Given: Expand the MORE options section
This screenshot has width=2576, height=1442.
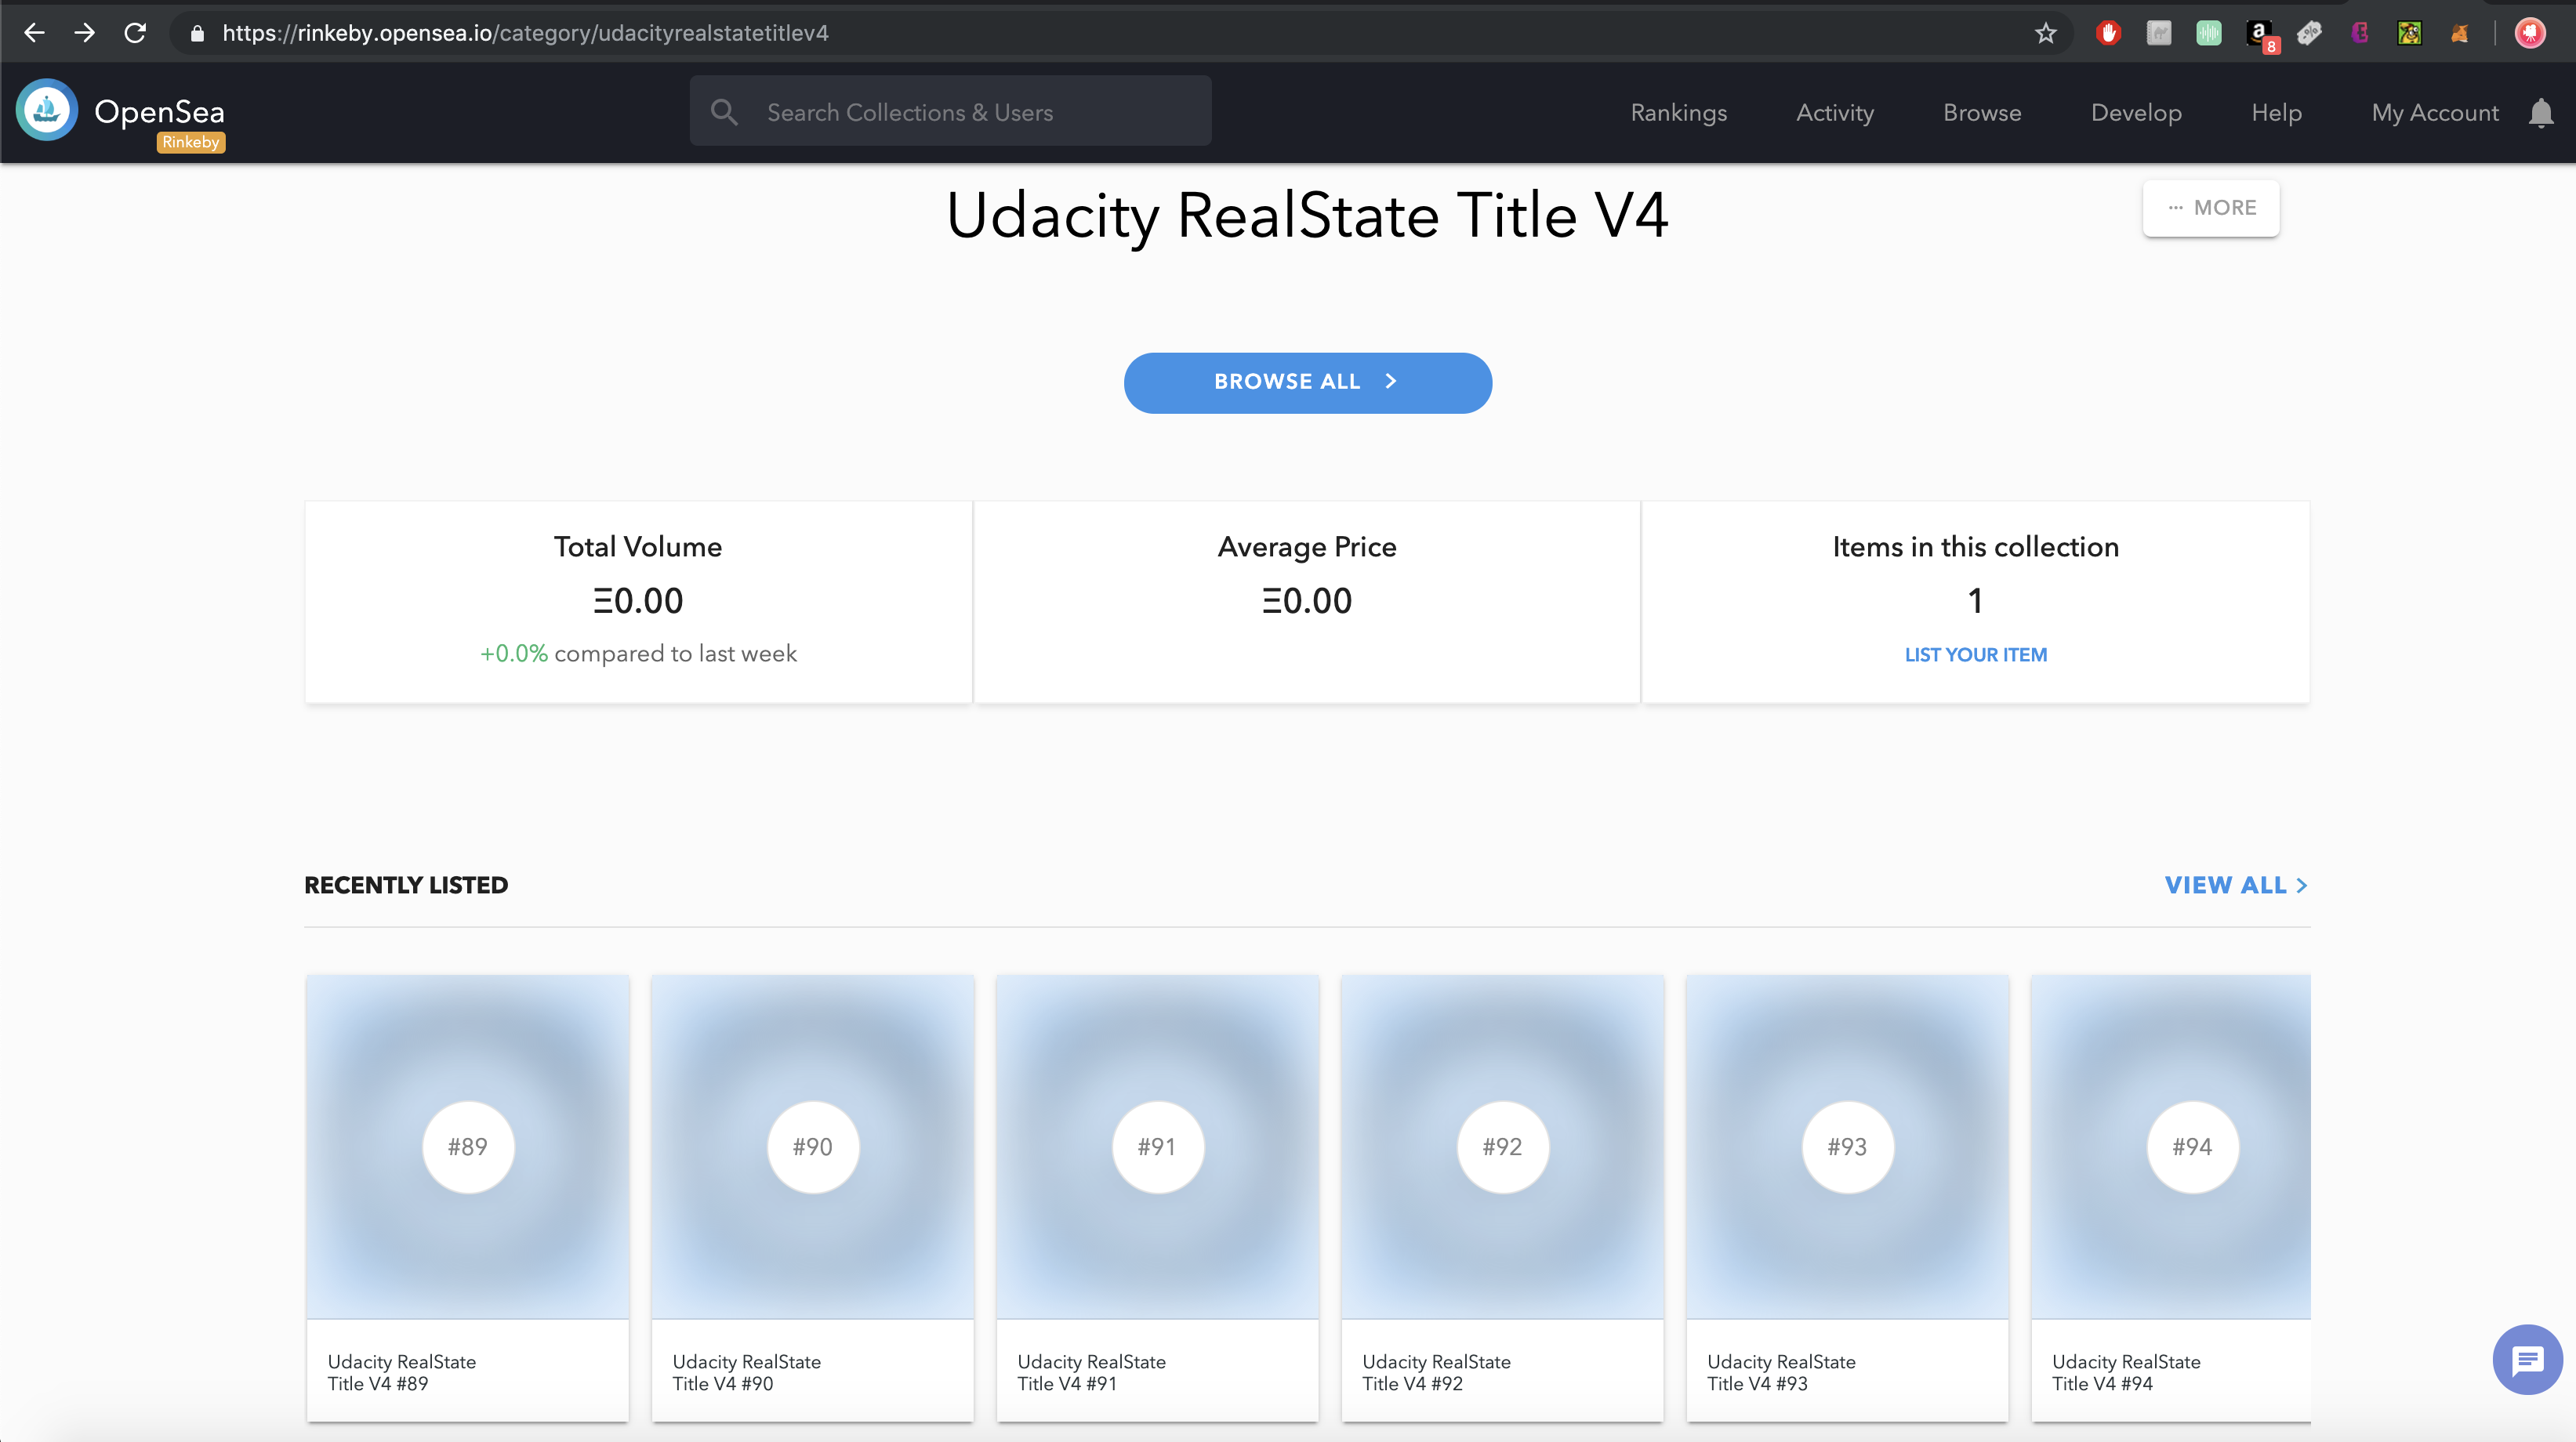Looking at the screenshot, I should click(x=2210, y=207).
